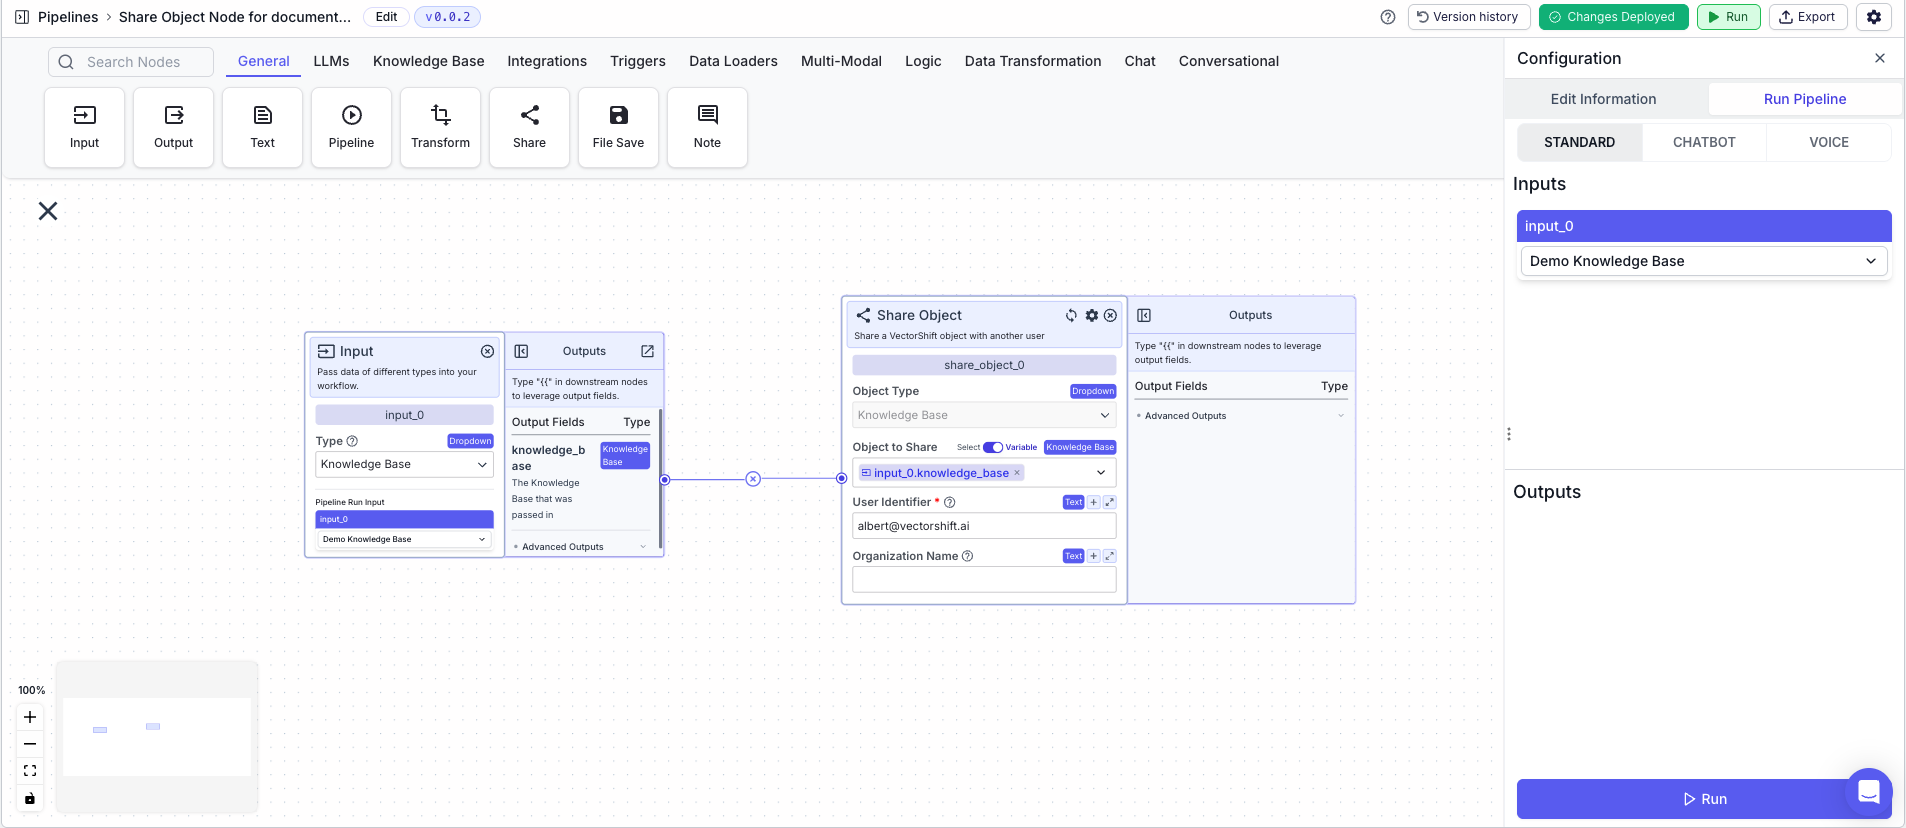Select the VOICE run mode
Screen dimensions: 1906x828
1829,142
